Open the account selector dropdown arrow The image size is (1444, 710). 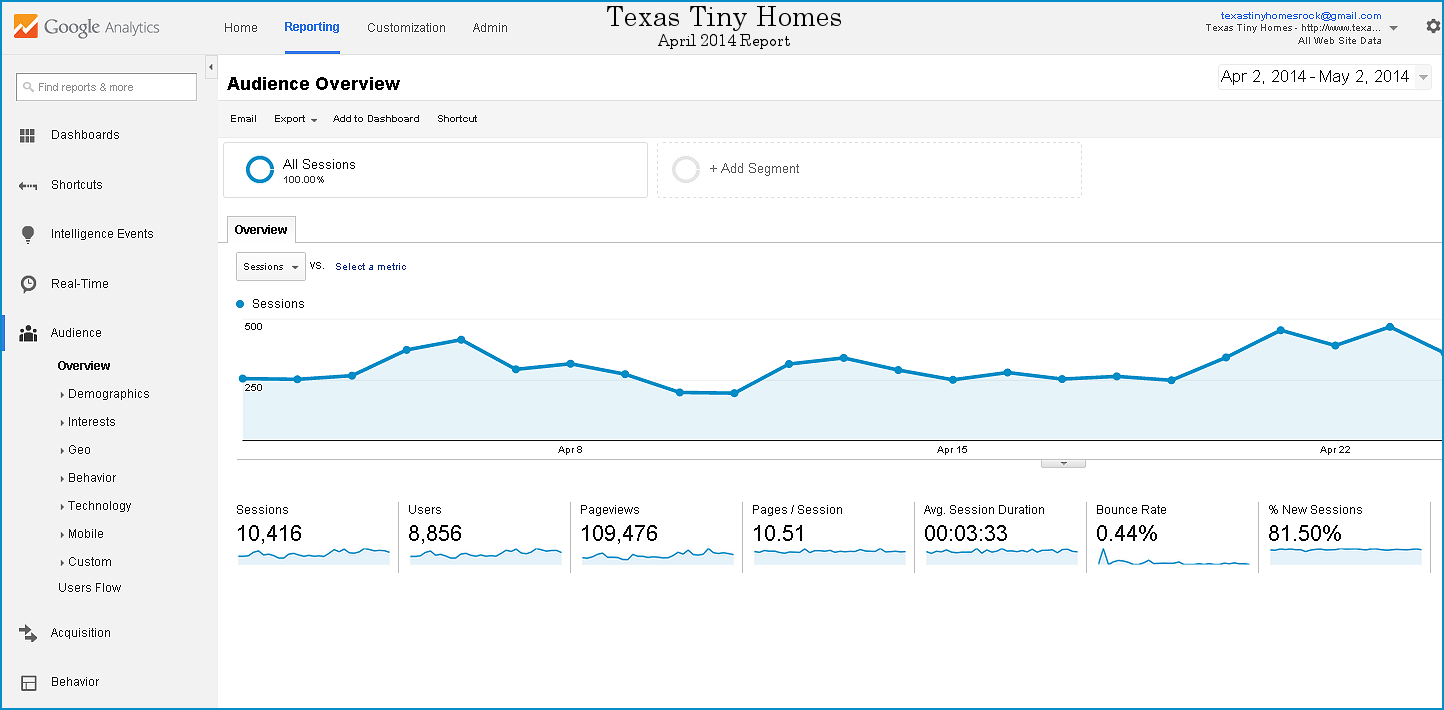click(x=1394, y=28)
